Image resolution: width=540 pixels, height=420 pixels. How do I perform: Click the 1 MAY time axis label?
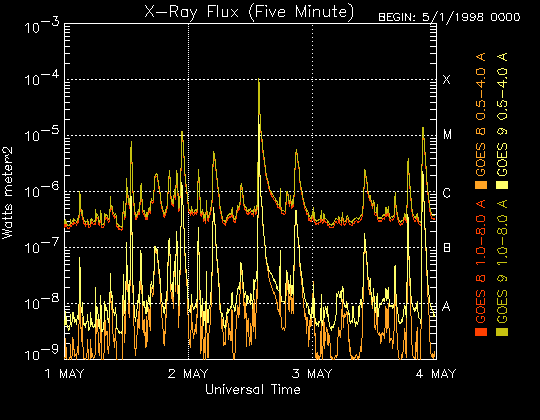click(x=65, y=374)
